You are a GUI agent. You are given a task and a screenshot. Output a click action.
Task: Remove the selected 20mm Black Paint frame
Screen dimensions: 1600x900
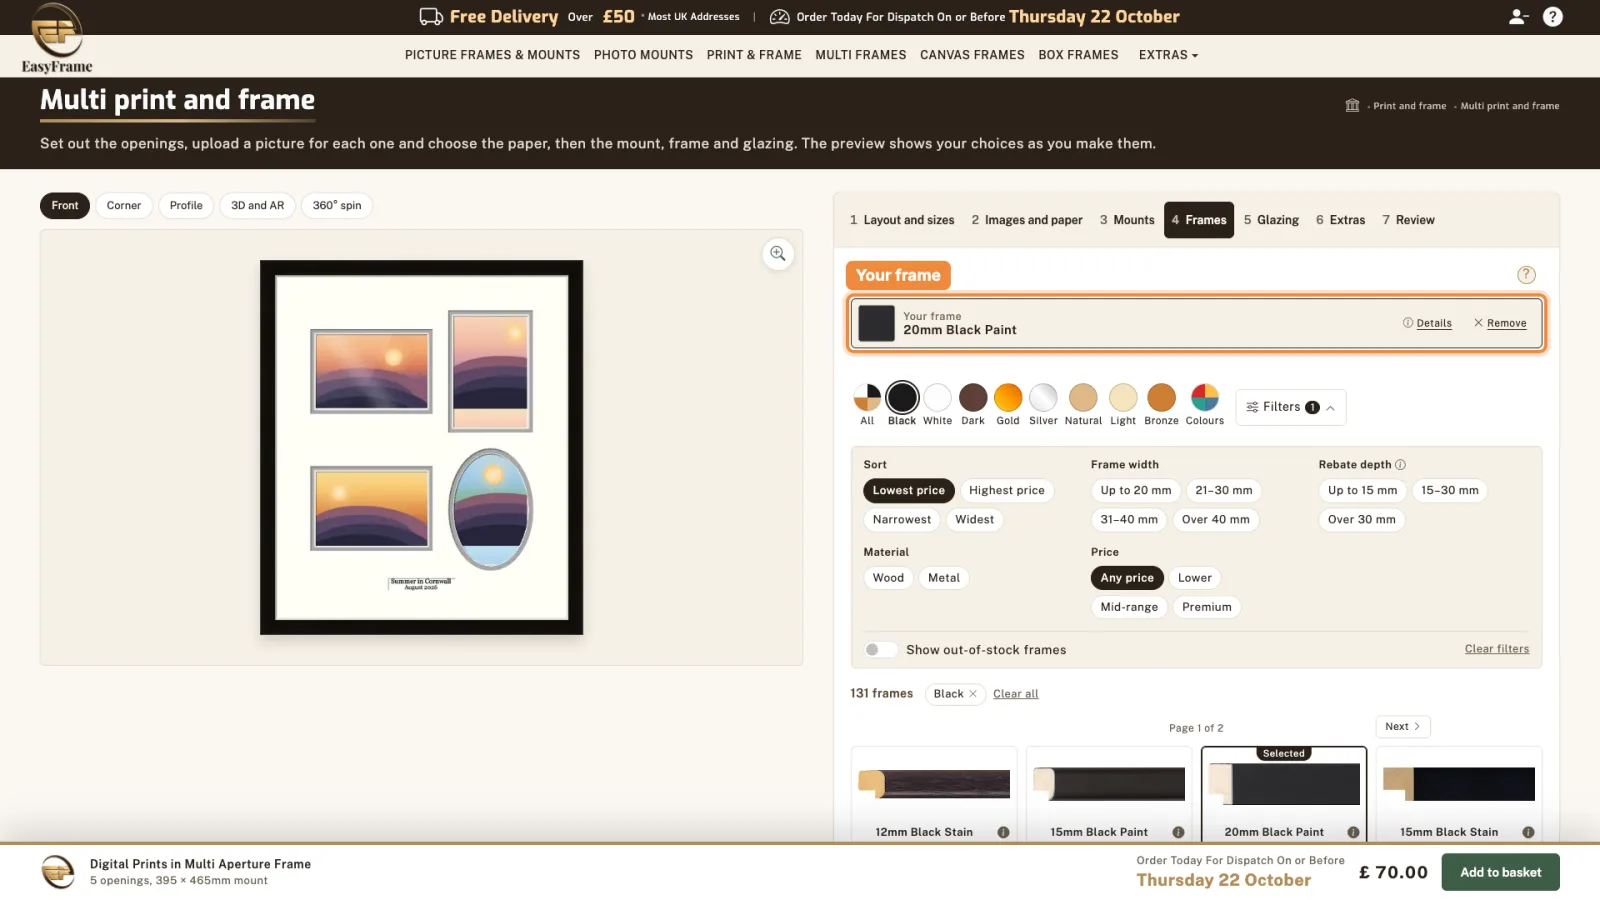(x=1500, y=323)
